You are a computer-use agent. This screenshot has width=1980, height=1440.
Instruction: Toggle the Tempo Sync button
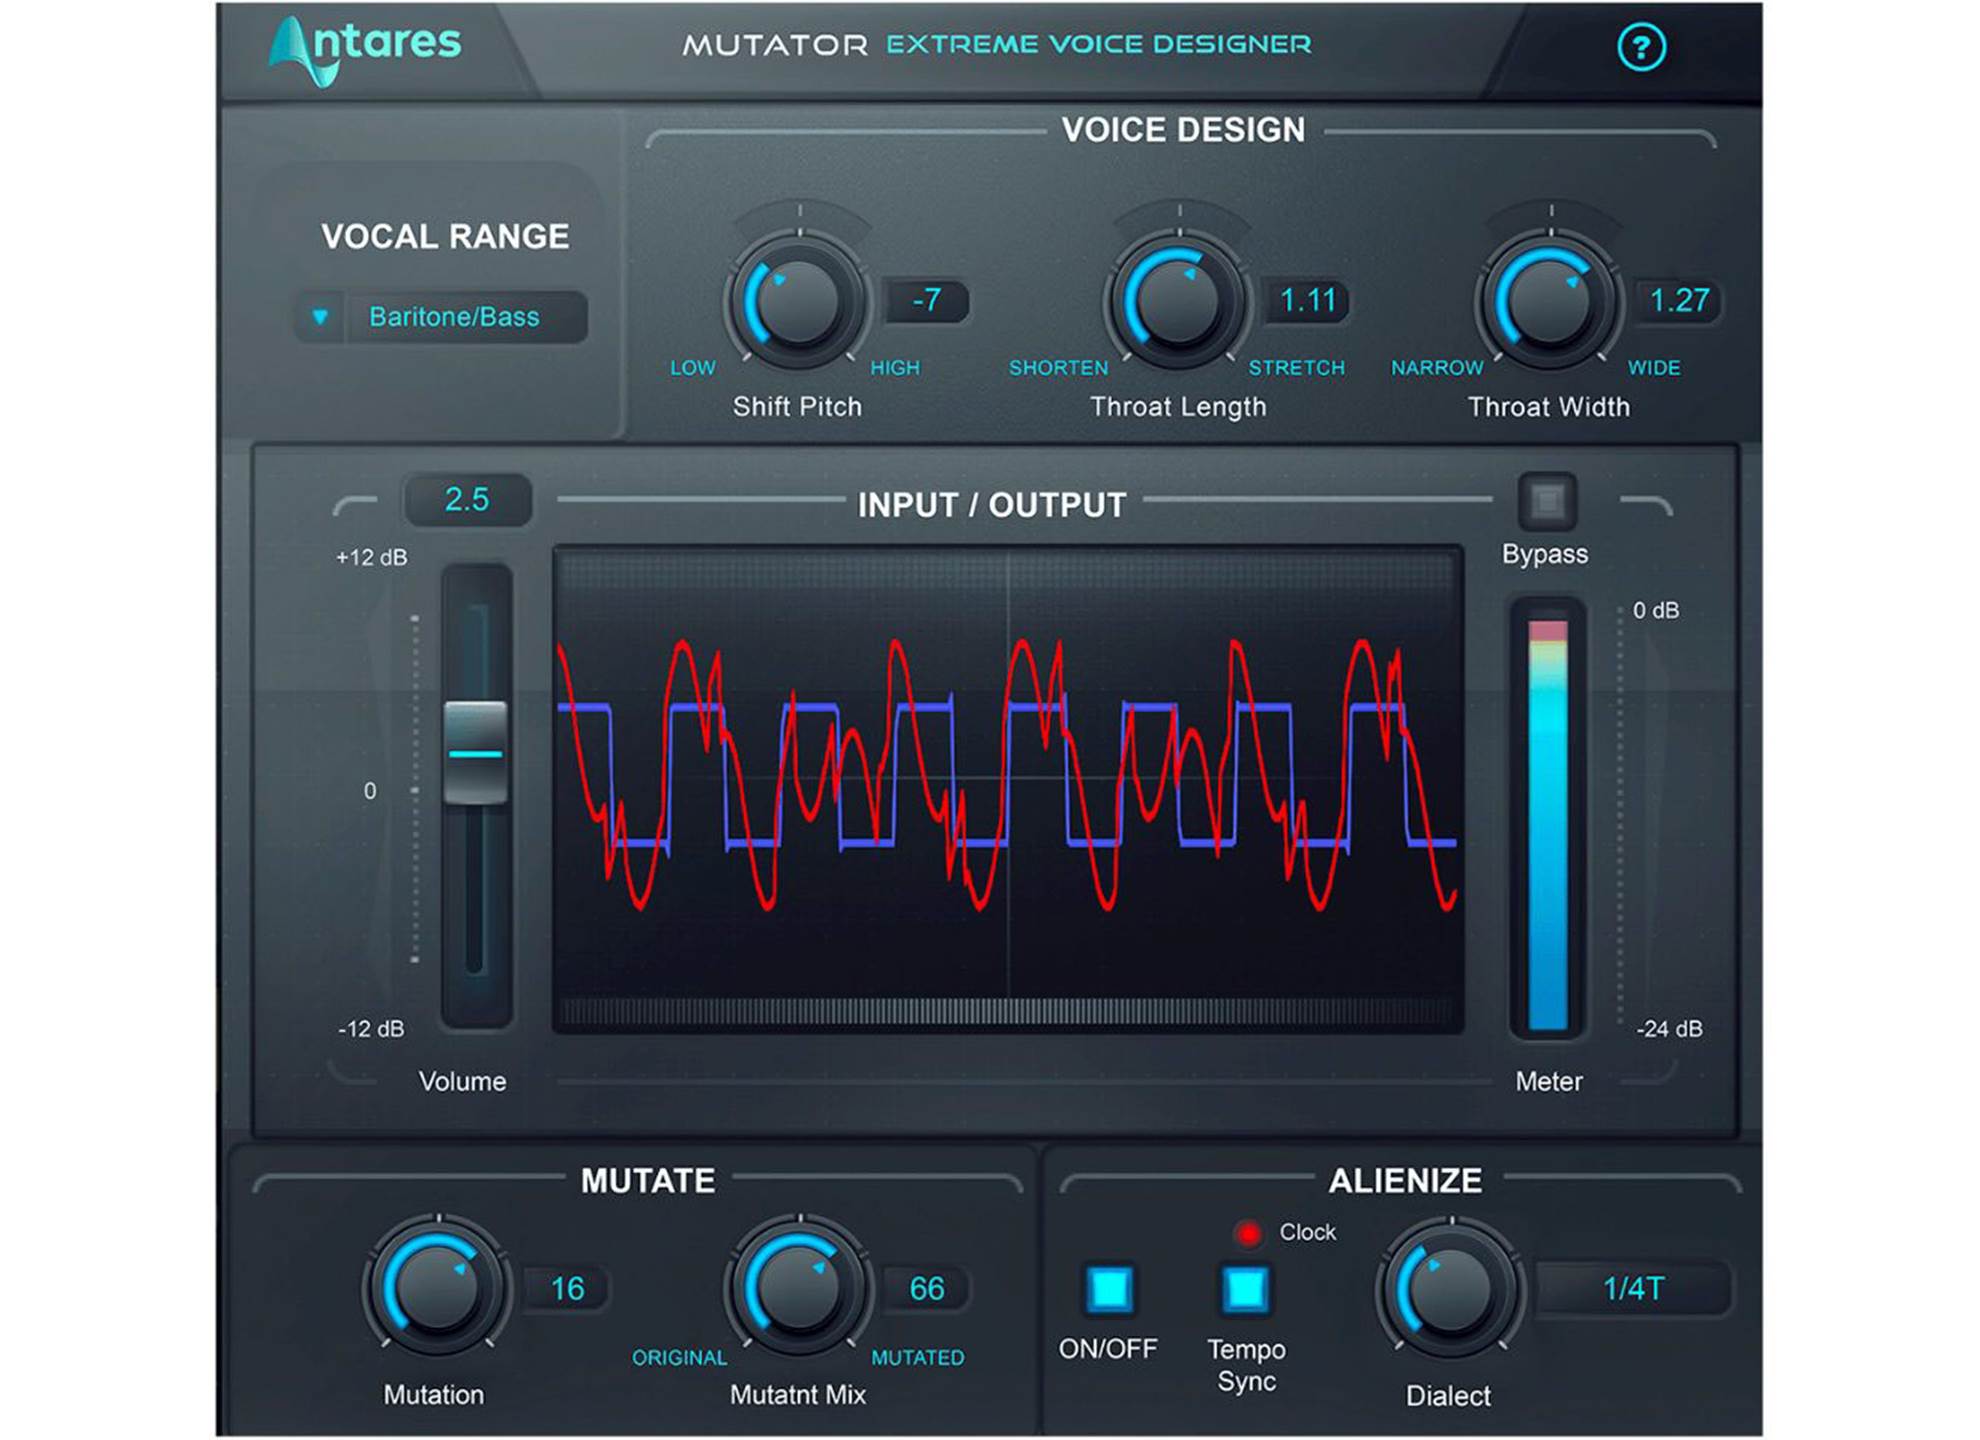(1245, 1288)
